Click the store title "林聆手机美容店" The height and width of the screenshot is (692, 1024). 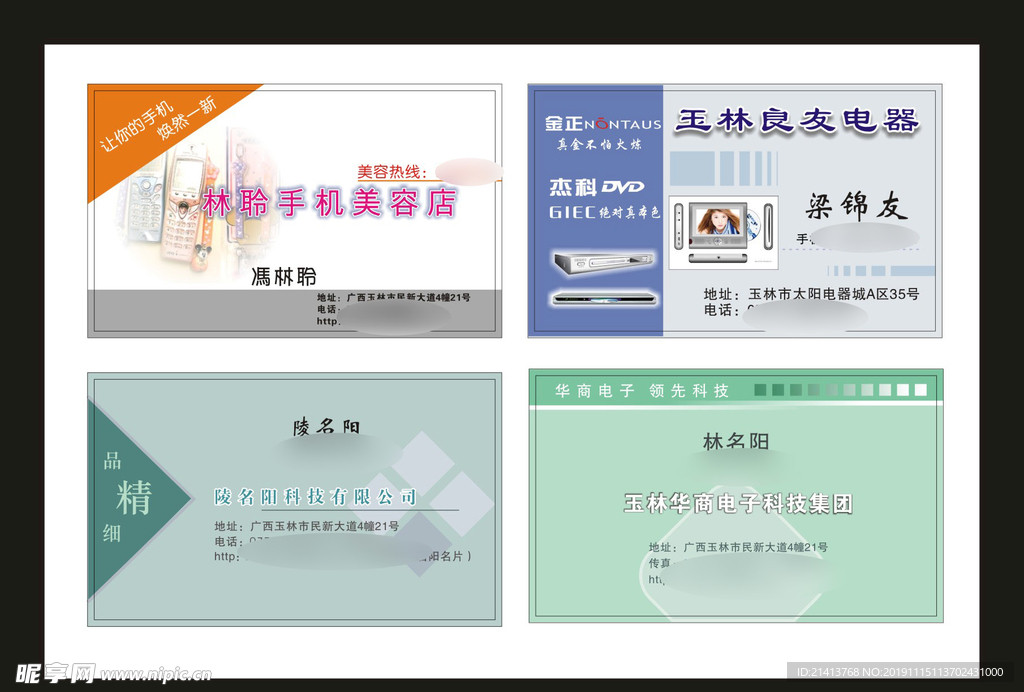(x=329, y=203)
